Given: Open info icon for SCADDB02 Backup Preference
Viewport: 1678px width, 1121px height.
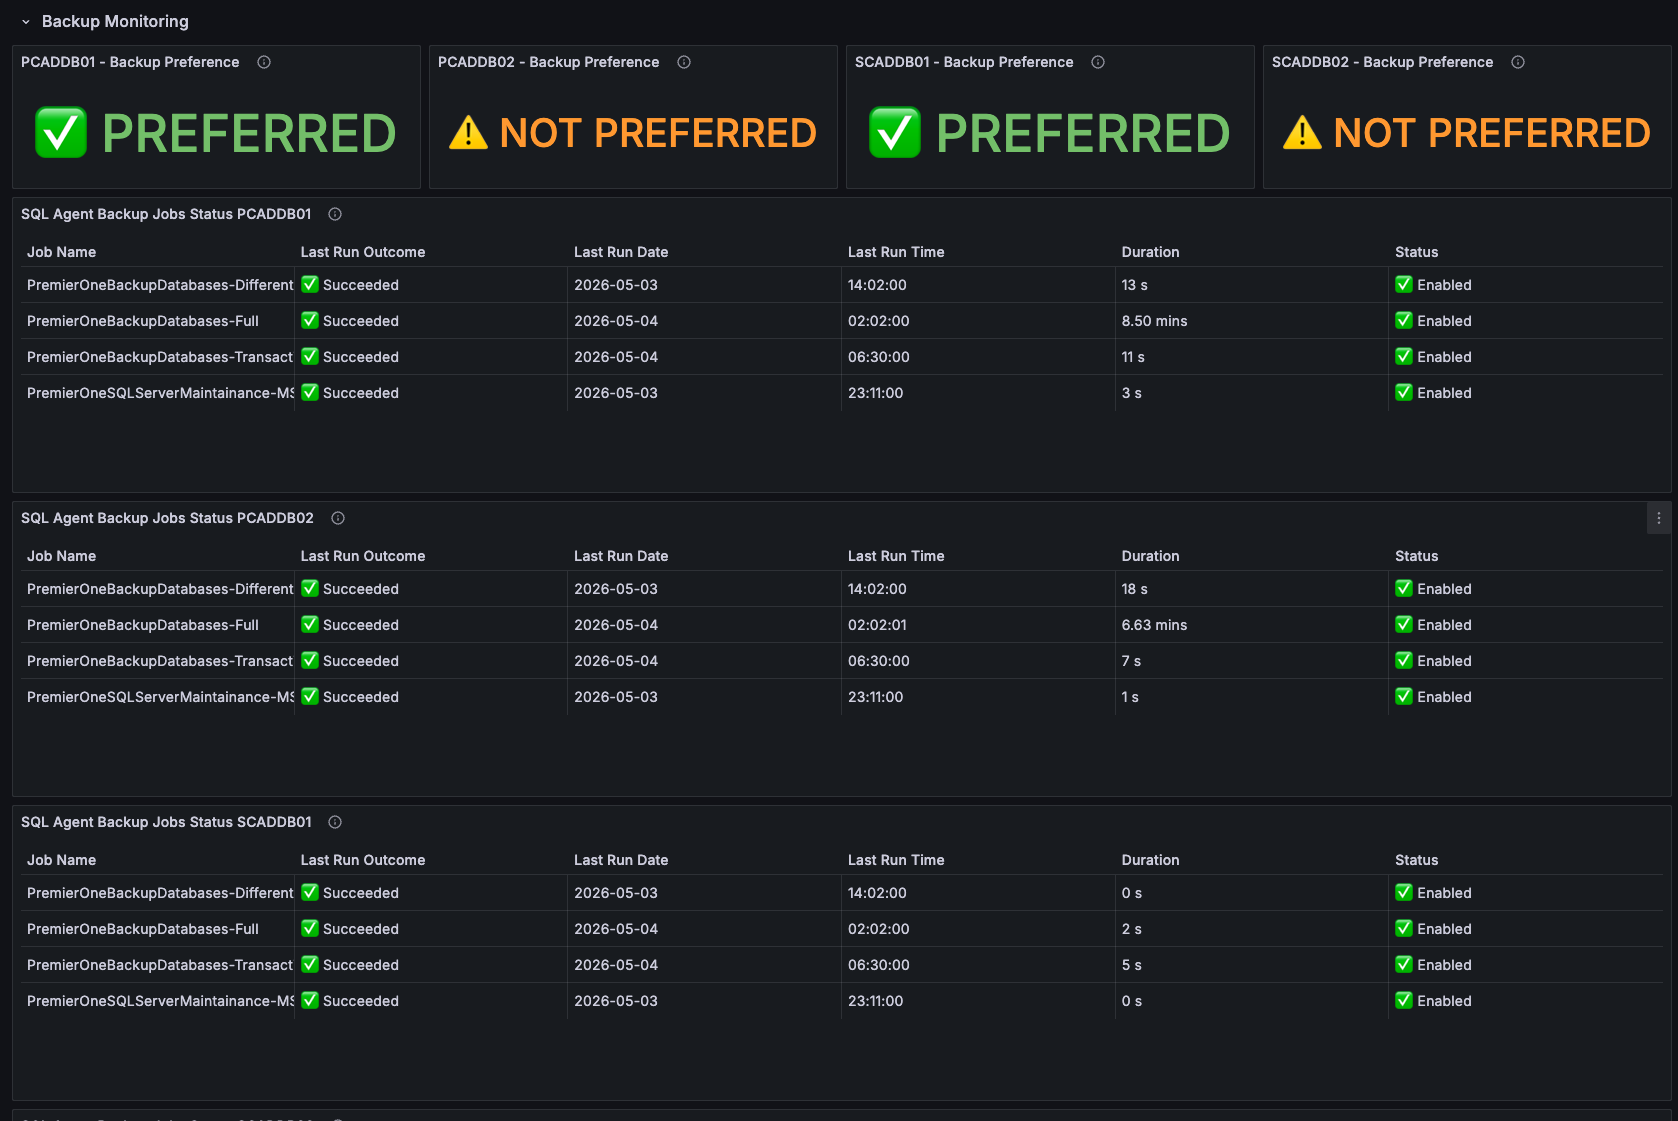Looking at the screenshot, I should (1518, 62).
